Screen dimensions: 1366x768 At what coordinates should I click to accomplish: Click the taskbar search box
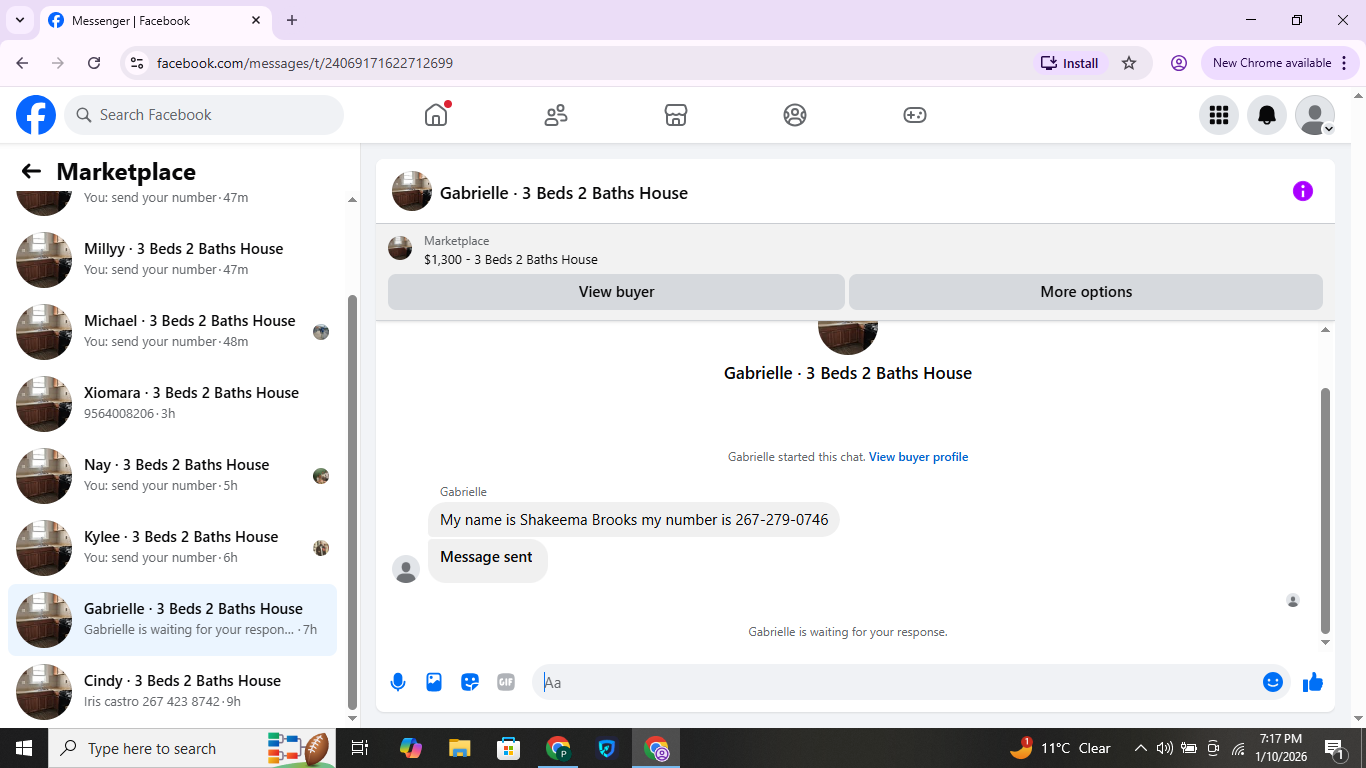(x=194, y=748)
